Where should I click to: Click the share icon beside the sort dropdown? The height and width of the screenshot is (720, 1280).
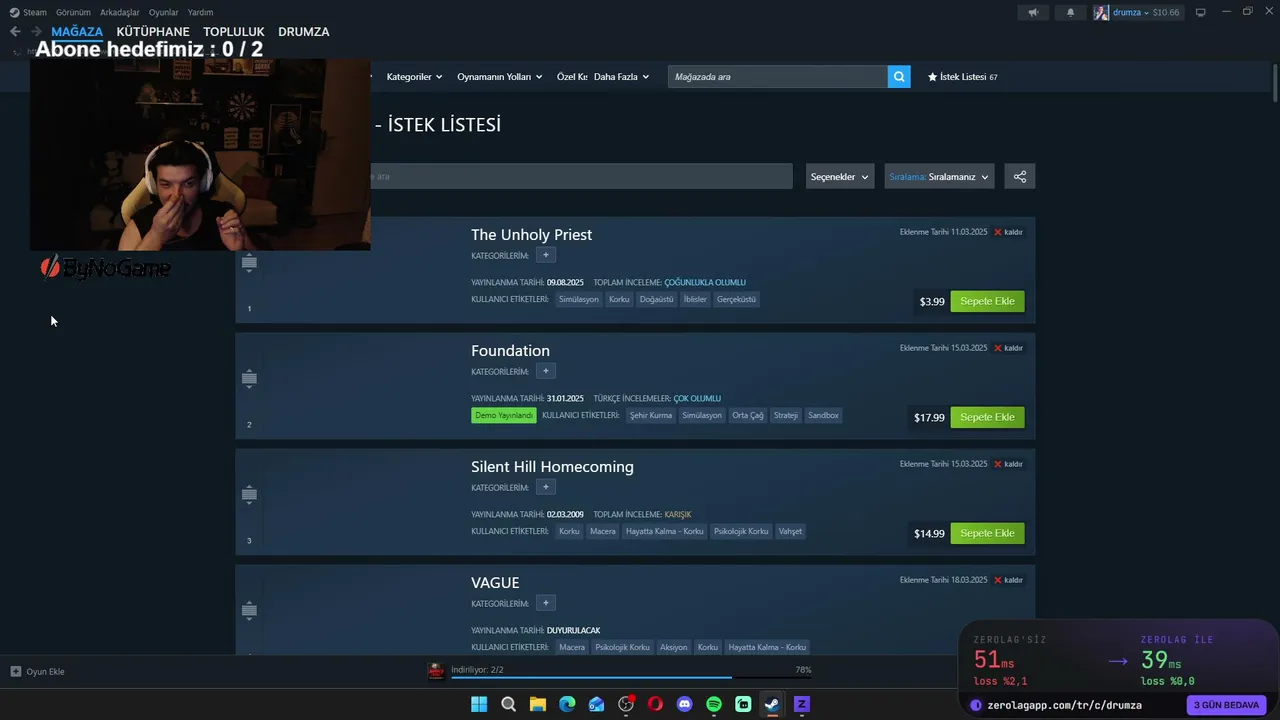[1020, 177]
